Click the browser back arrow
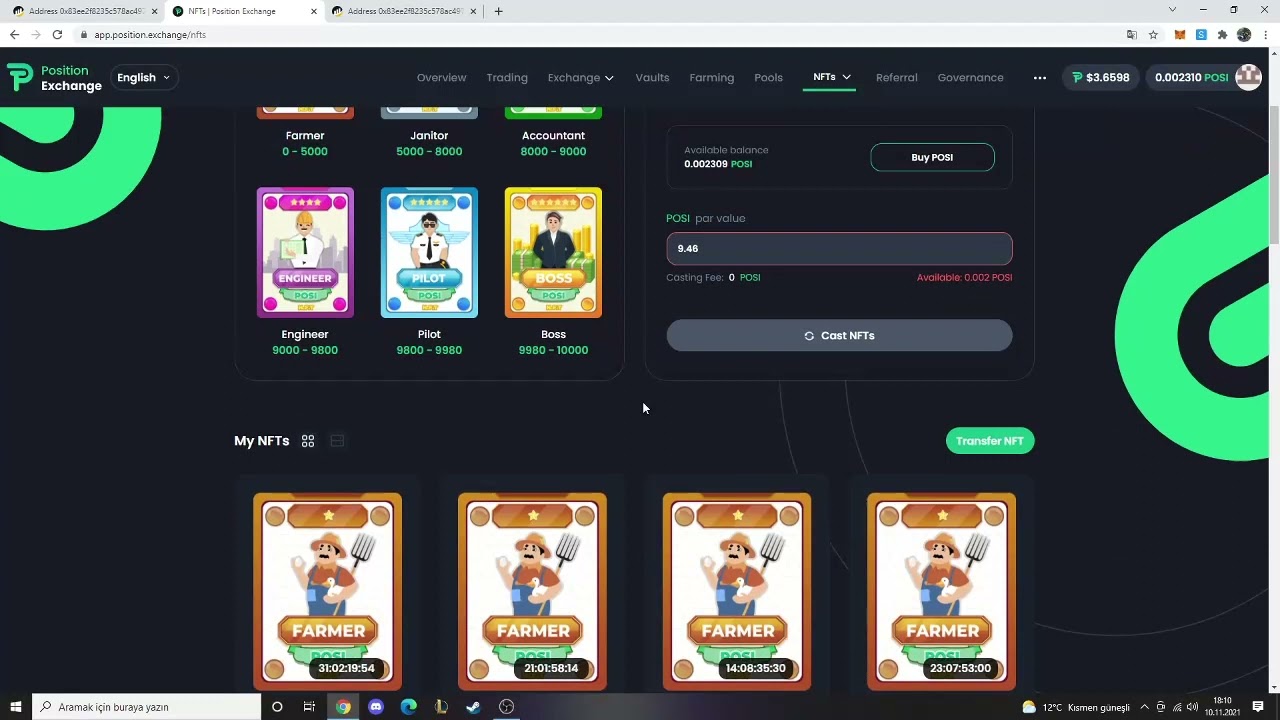The height and width of the screenshot is (720, 1280). 14,34
